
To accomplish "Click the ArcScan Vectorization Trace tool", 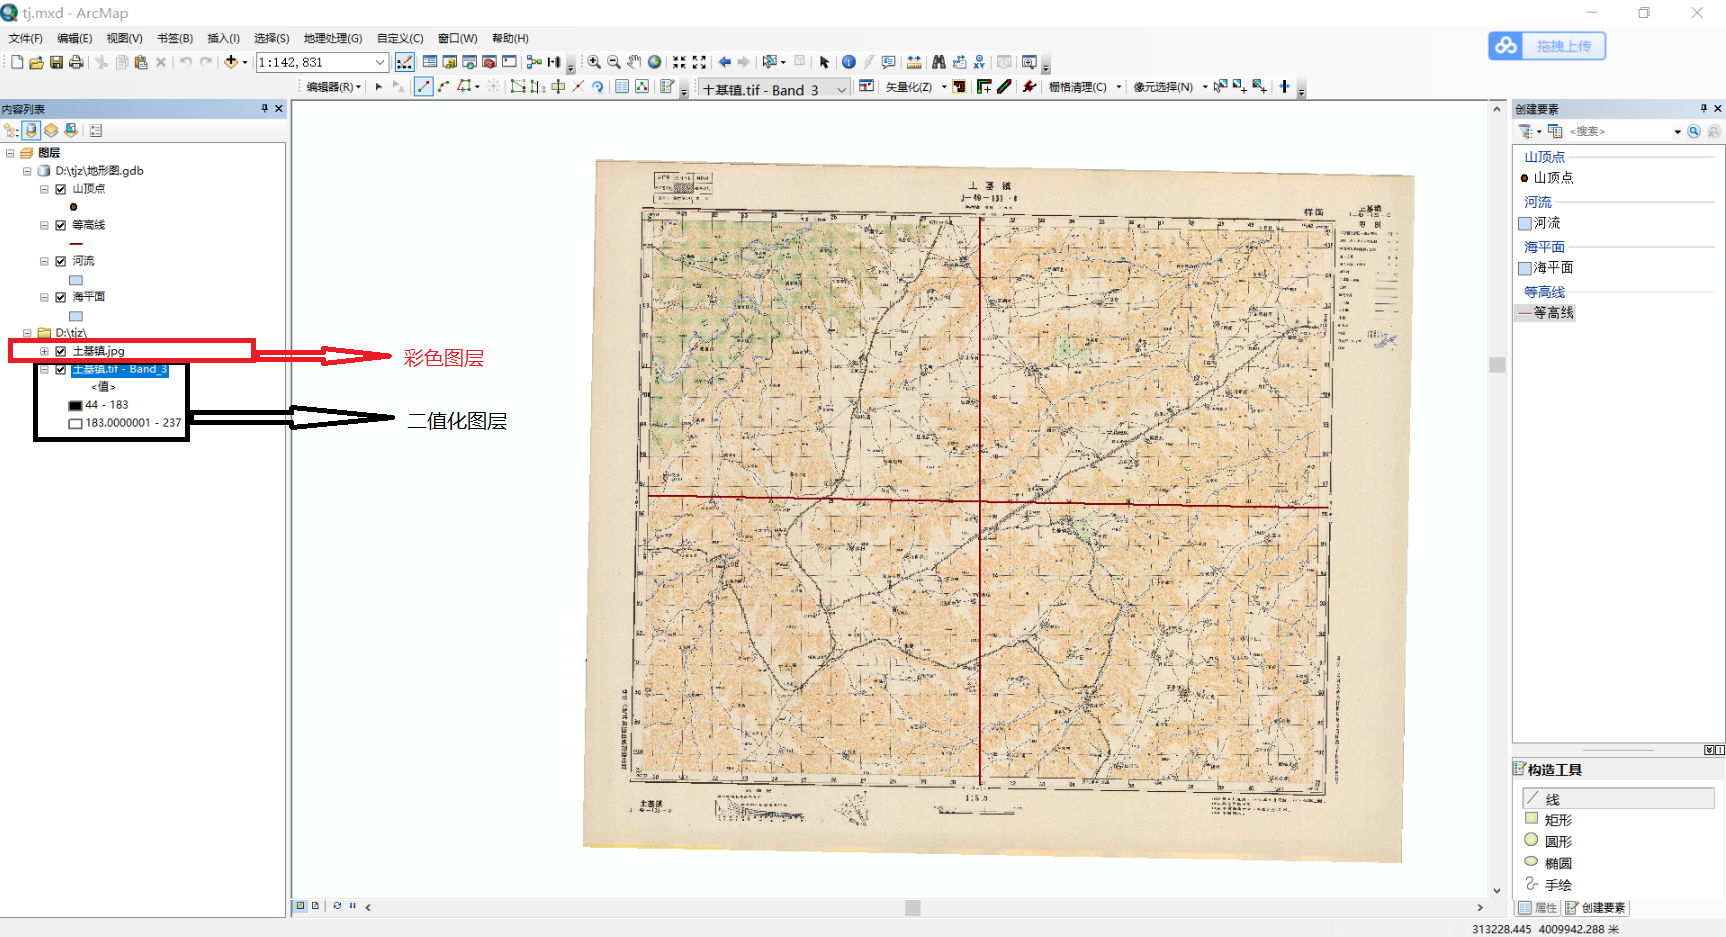I will tap(984, 87).
